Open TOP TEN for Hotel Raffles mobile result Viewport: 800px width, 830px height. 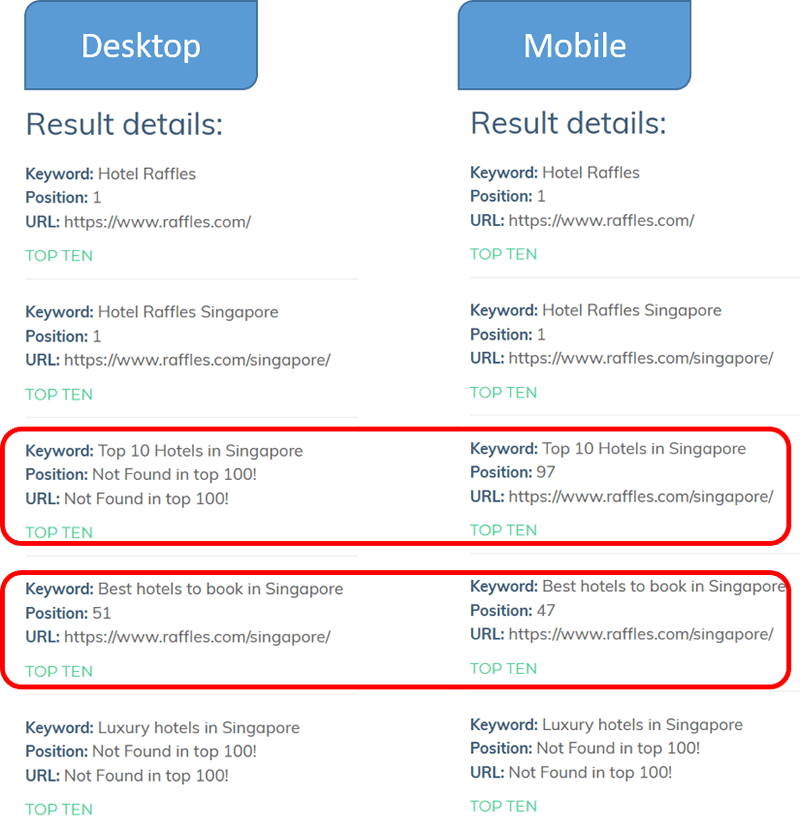pos(503,254)
